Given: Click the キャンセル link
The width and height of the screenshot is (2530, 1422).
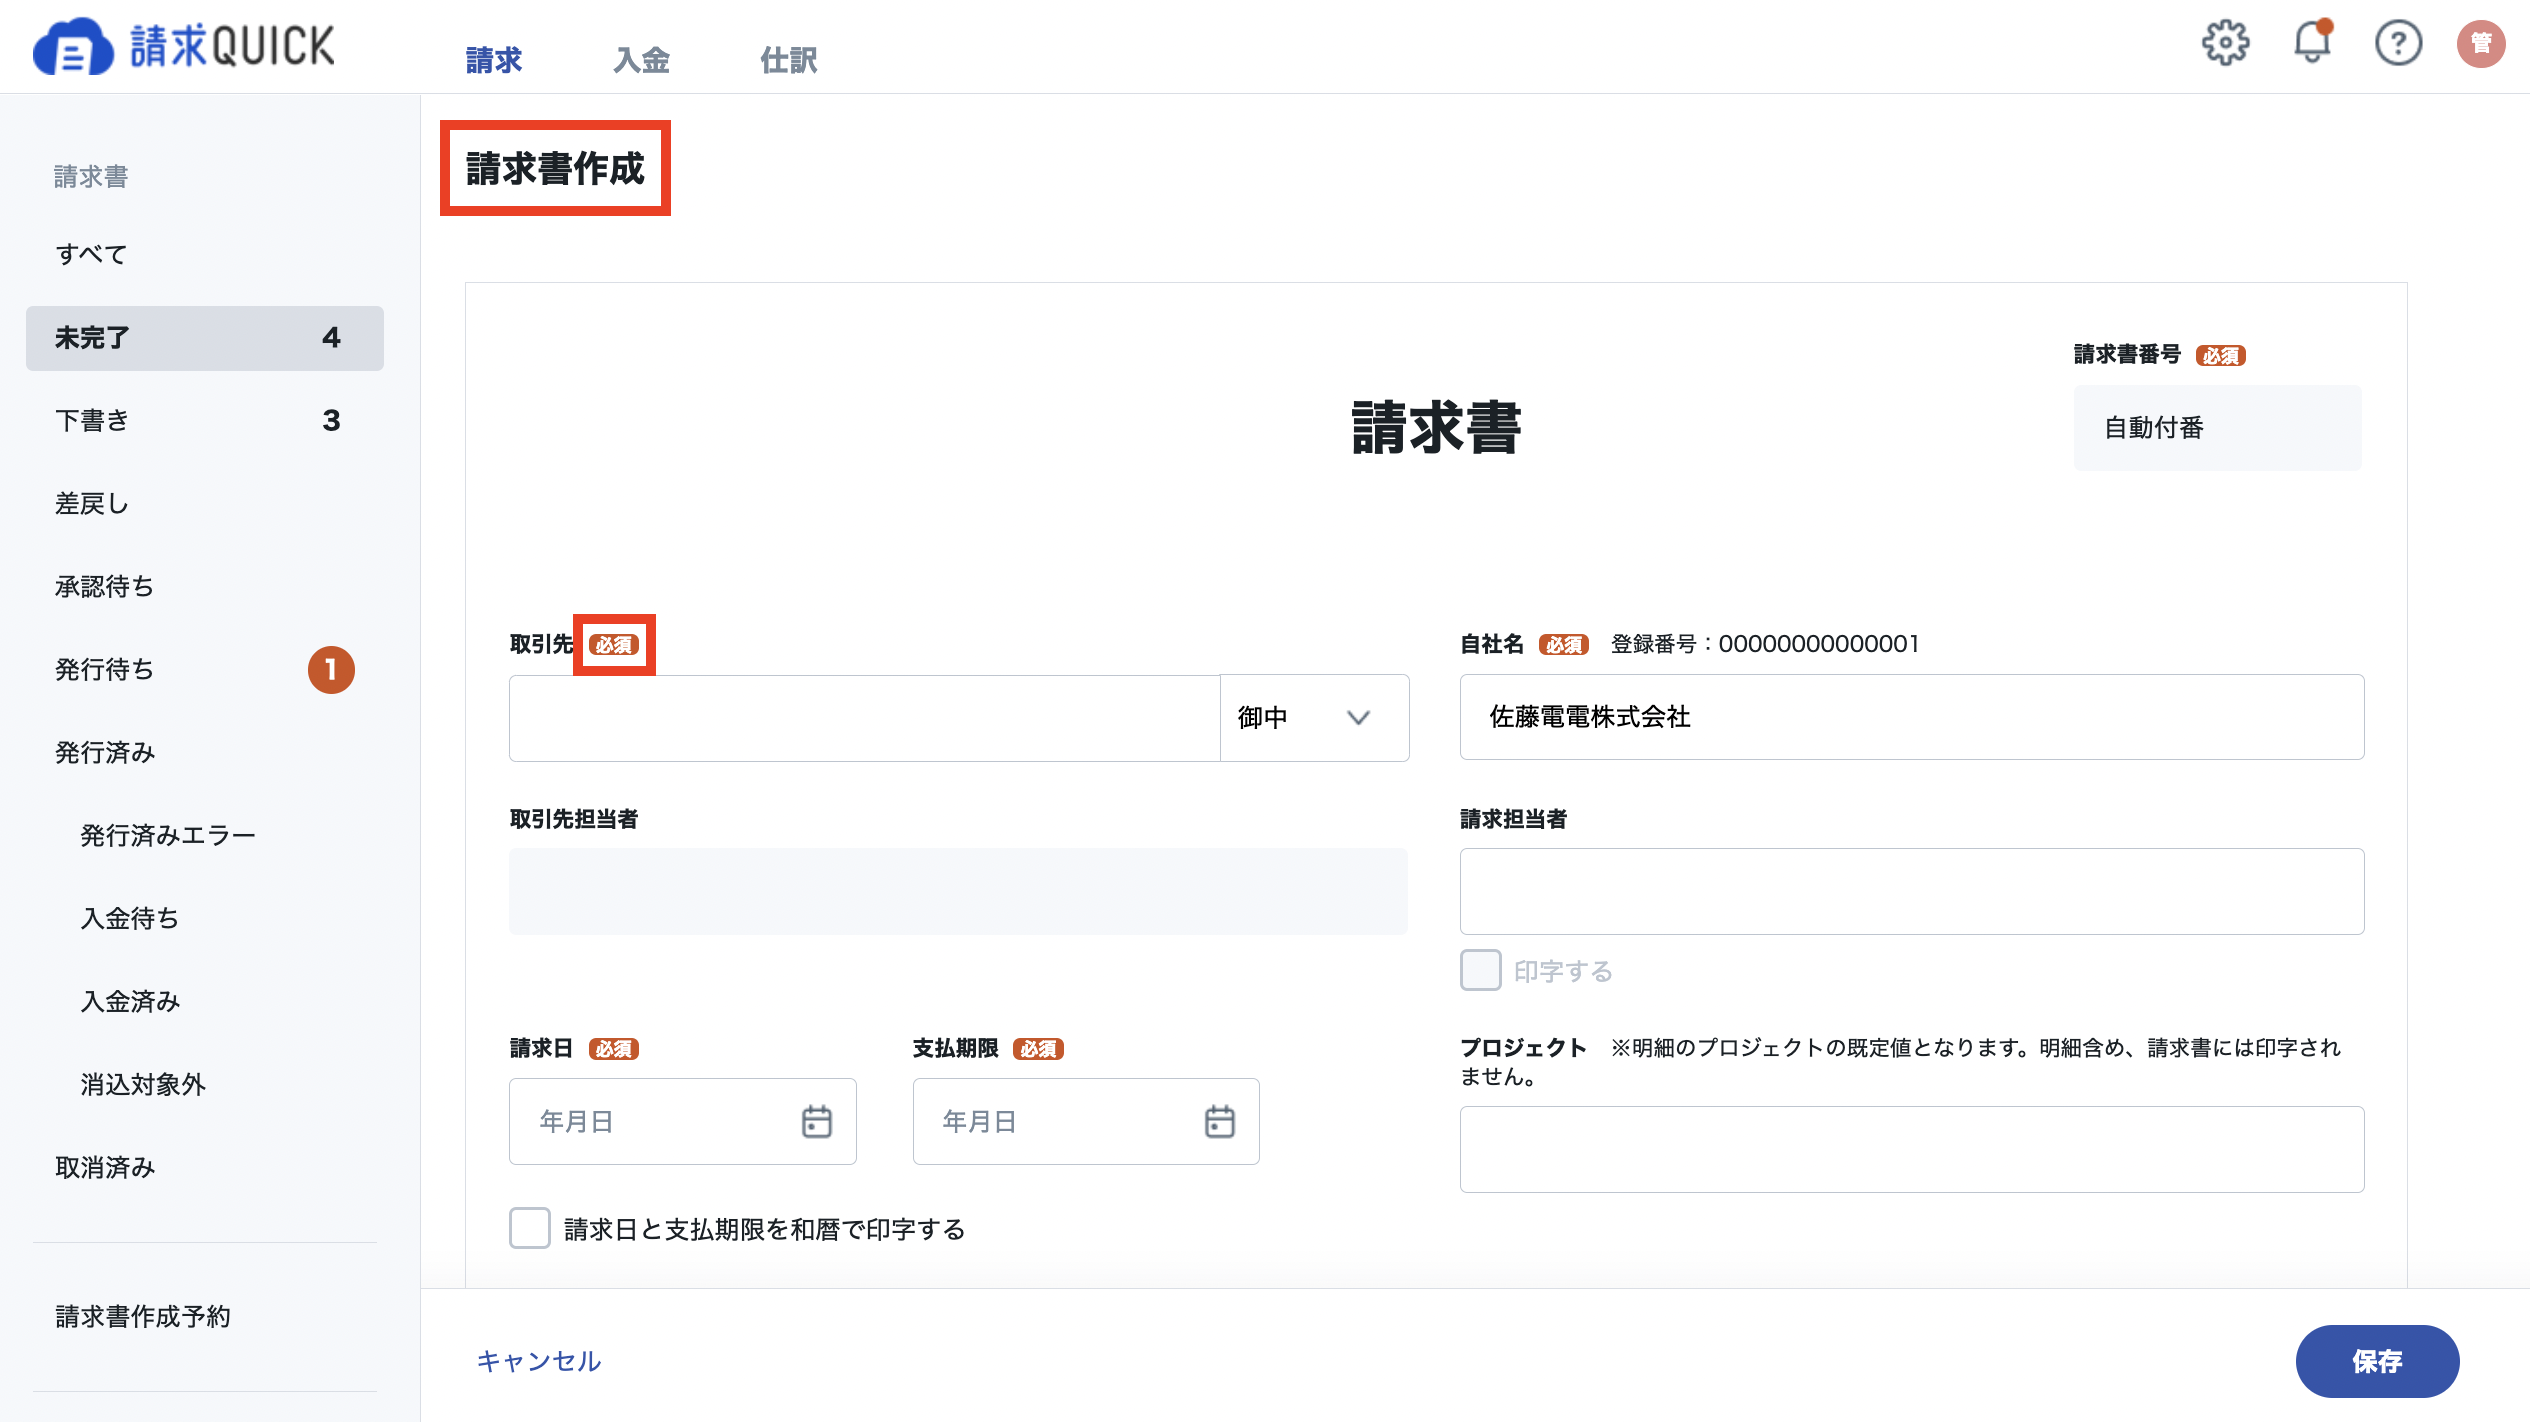Looking at the screenshot, I should pos(538,1361).
